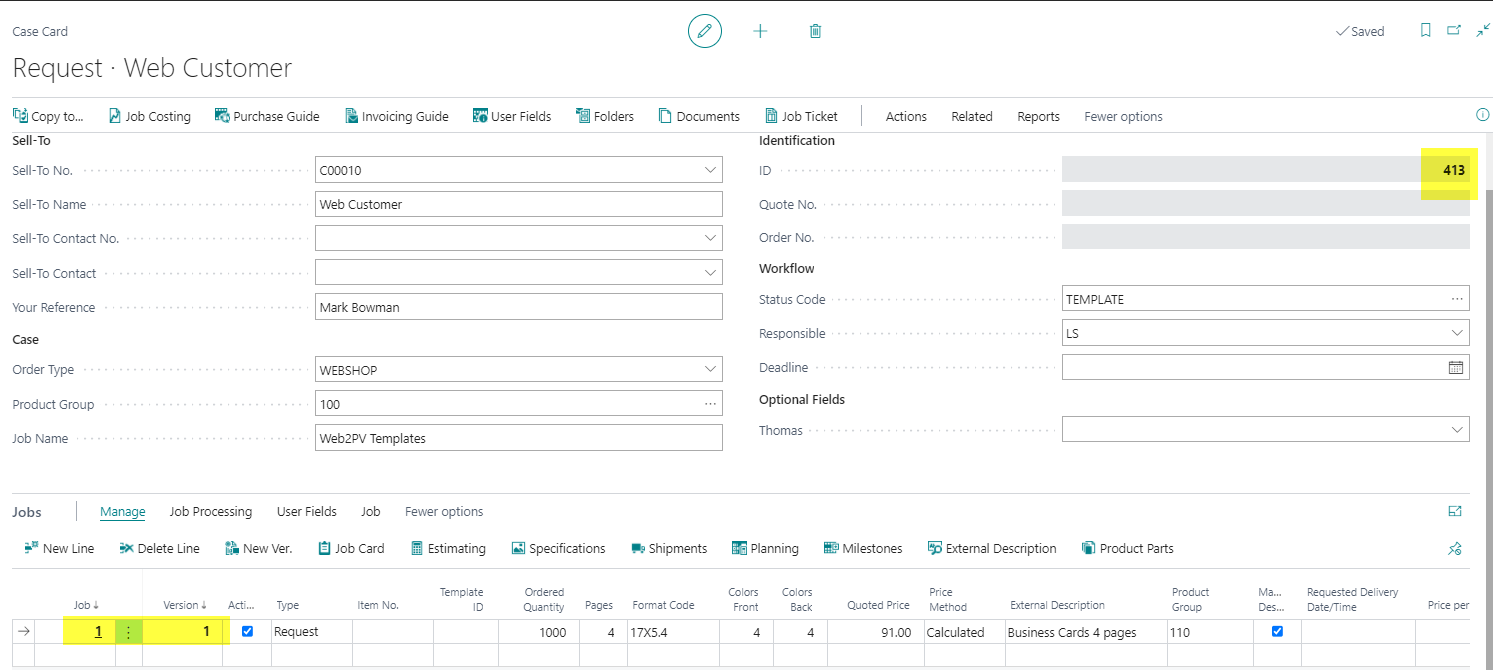Click the bookmark icon at top right

click(x=1426, y=31)
